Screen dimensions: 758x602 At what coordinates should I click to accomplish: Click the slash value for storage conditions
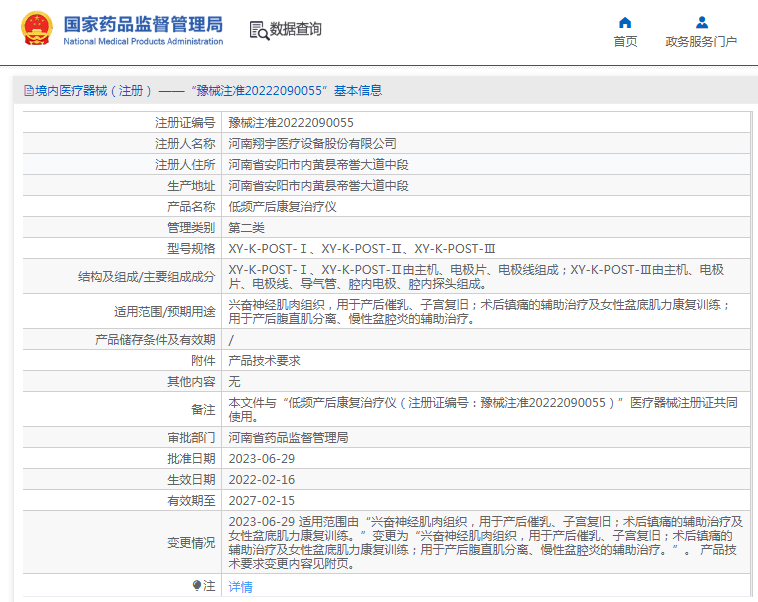coord(231,340)
